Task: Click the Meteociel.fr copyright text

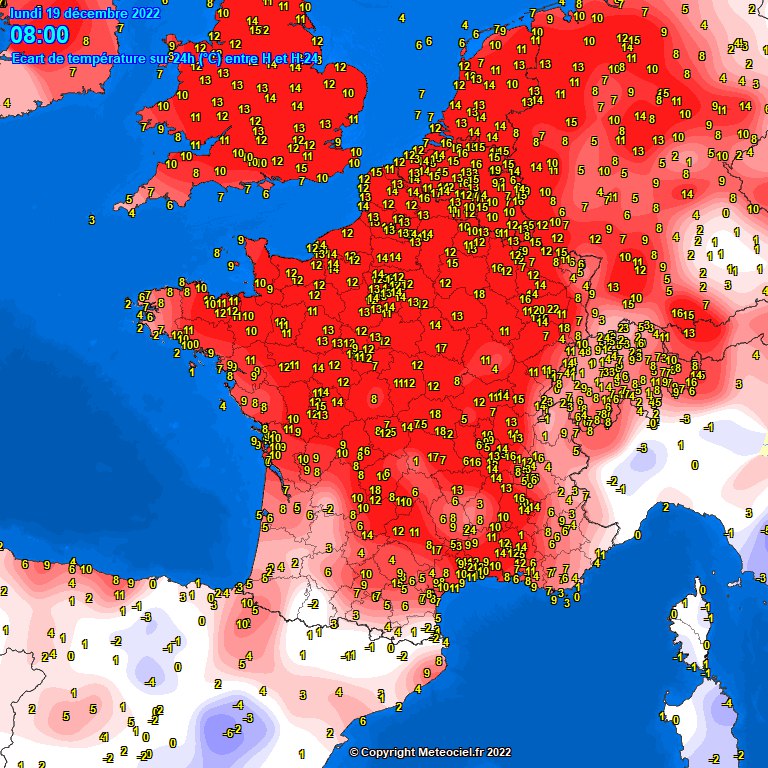Action: coord(430,752)
